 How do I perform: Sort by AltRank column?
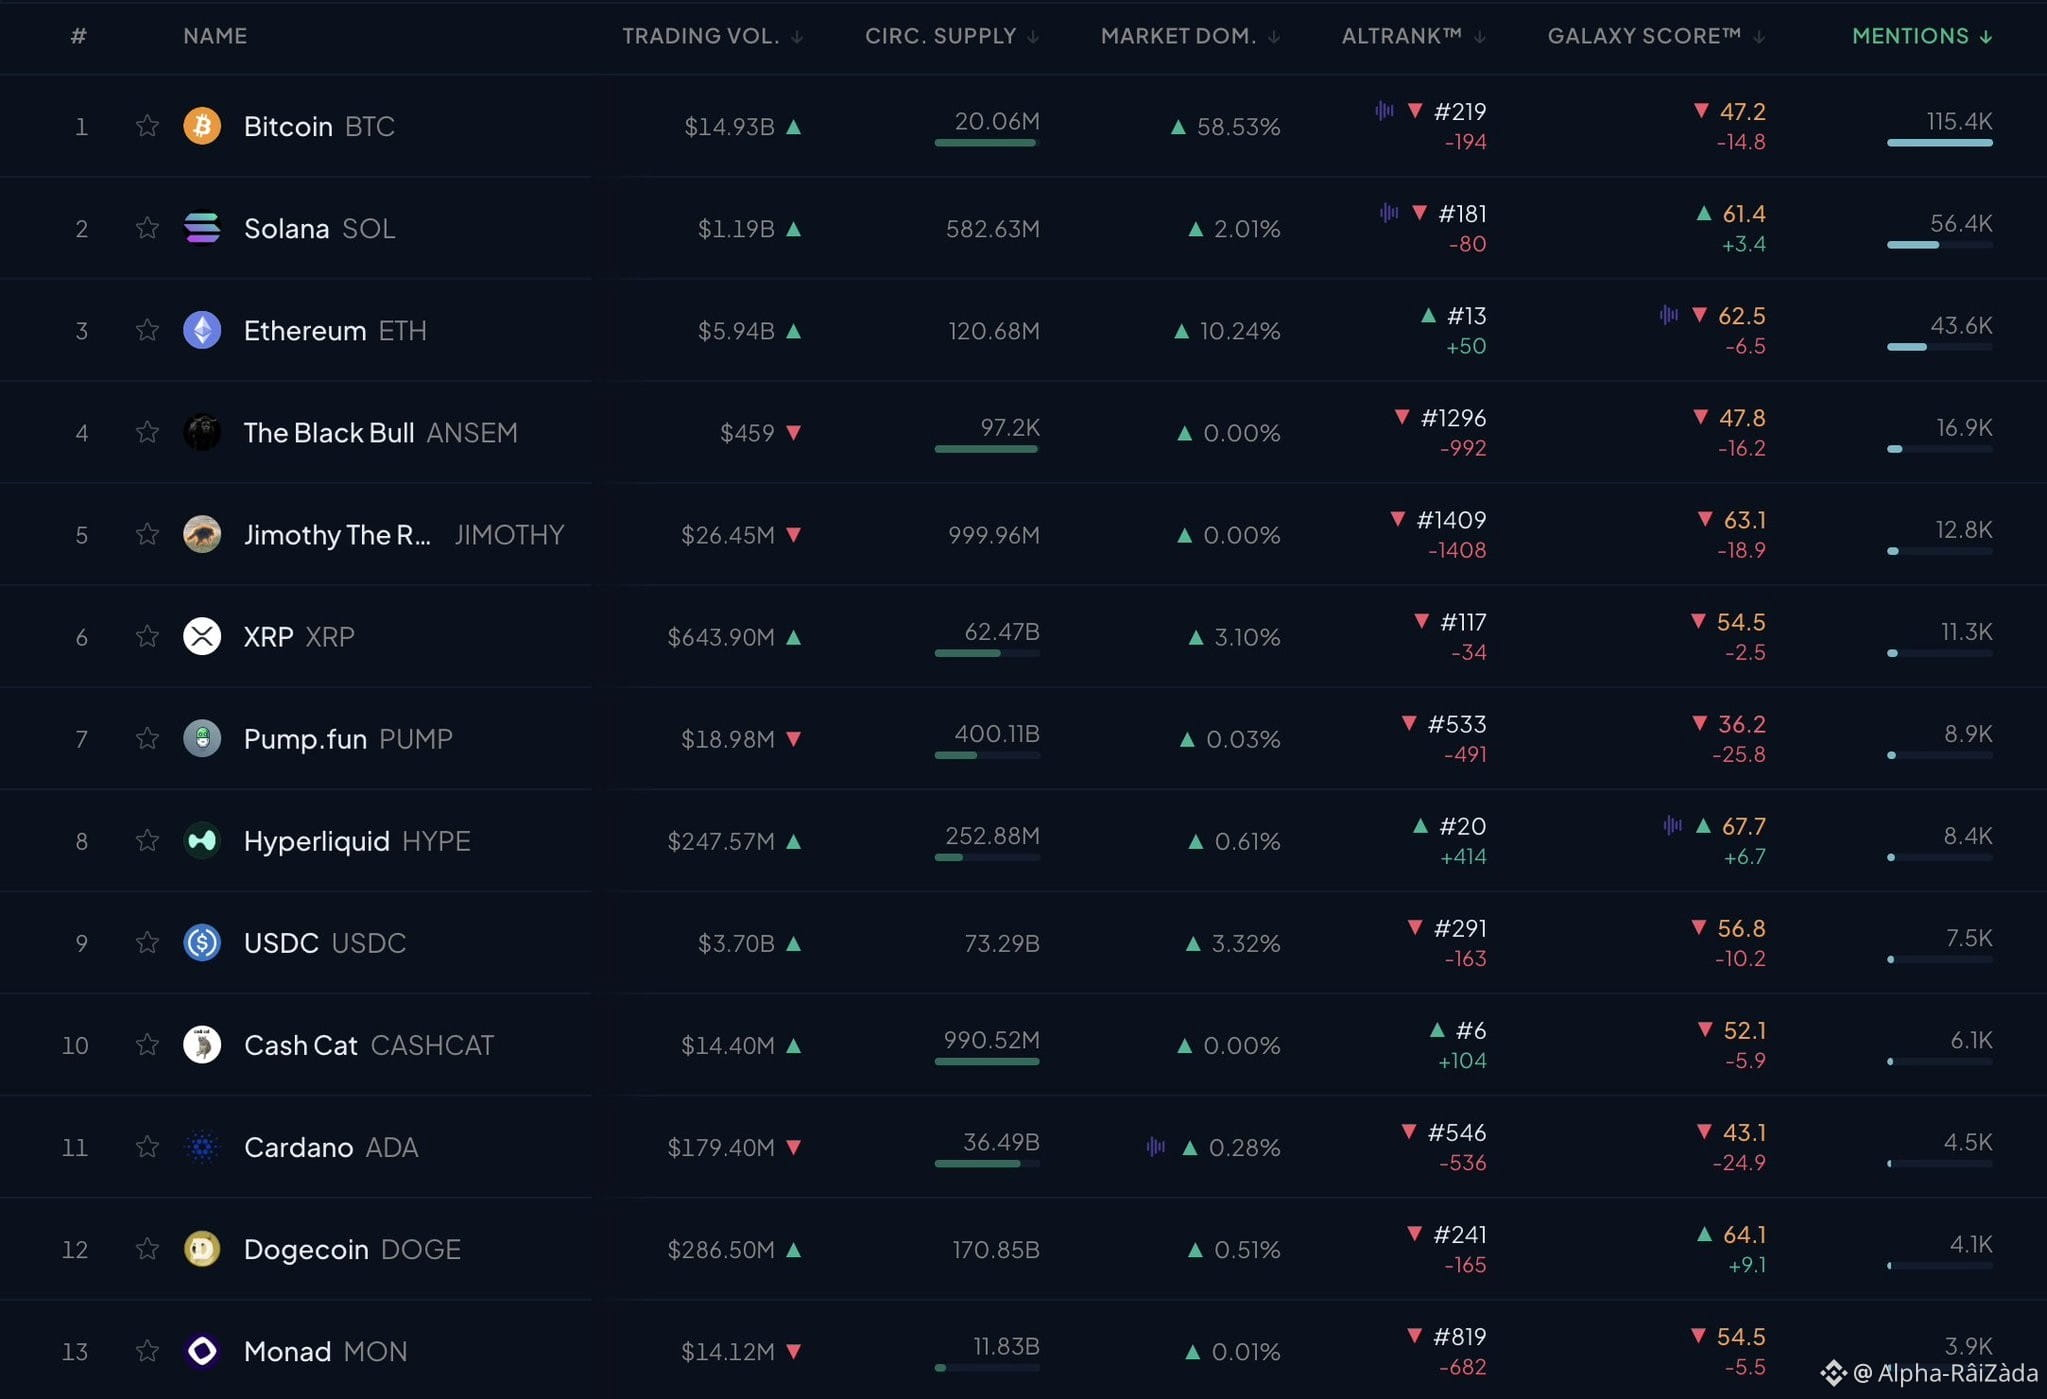click(1413, 36)
